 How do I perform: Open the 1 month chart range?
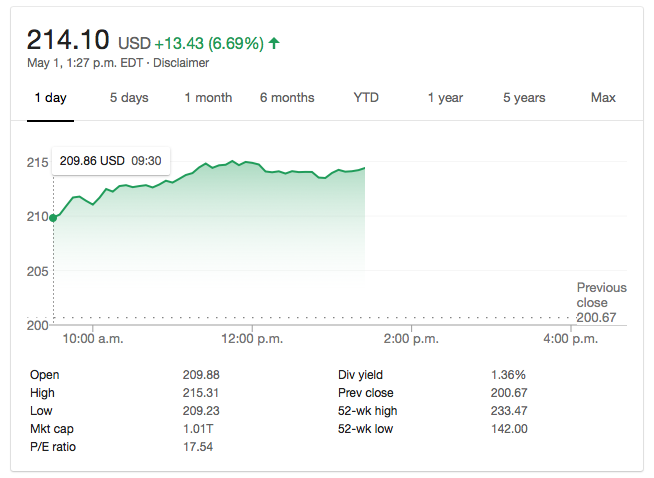[208, 98]
